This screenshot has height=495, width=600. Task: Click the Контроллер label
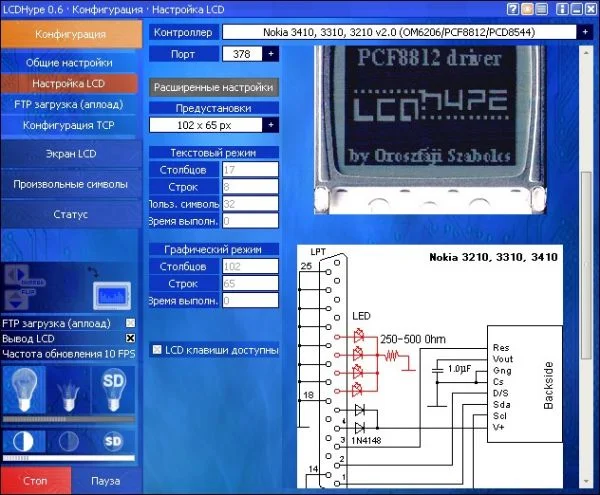pos(184,32)
